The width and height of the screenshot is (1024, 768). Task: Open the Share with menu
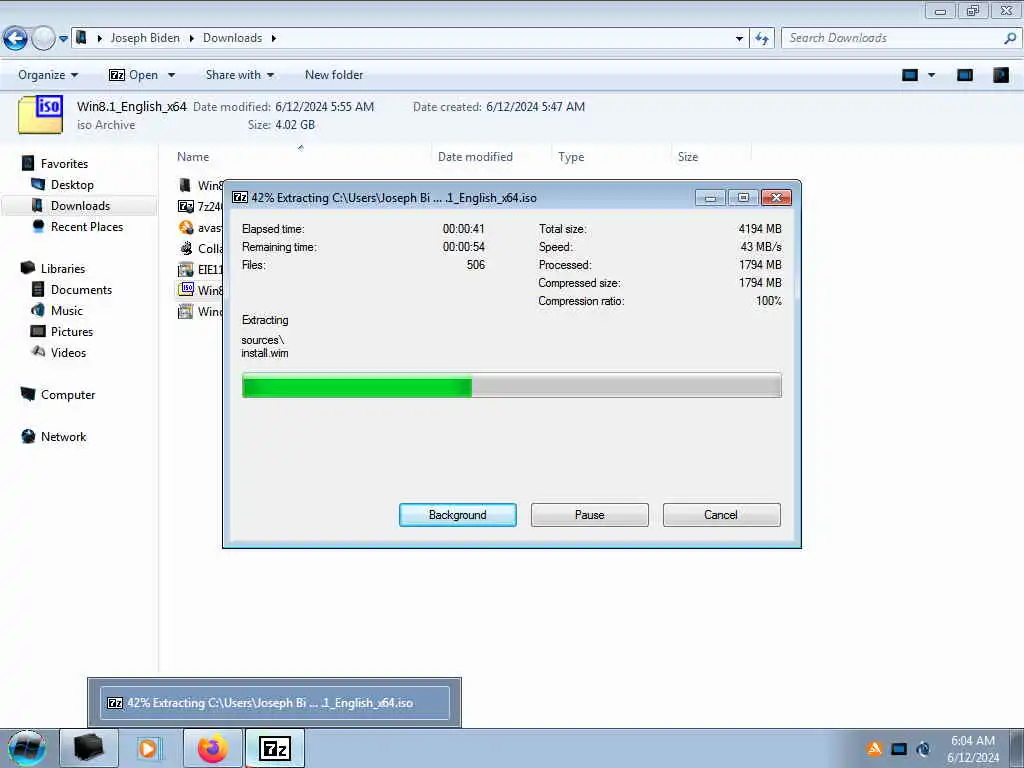[240, 74]
